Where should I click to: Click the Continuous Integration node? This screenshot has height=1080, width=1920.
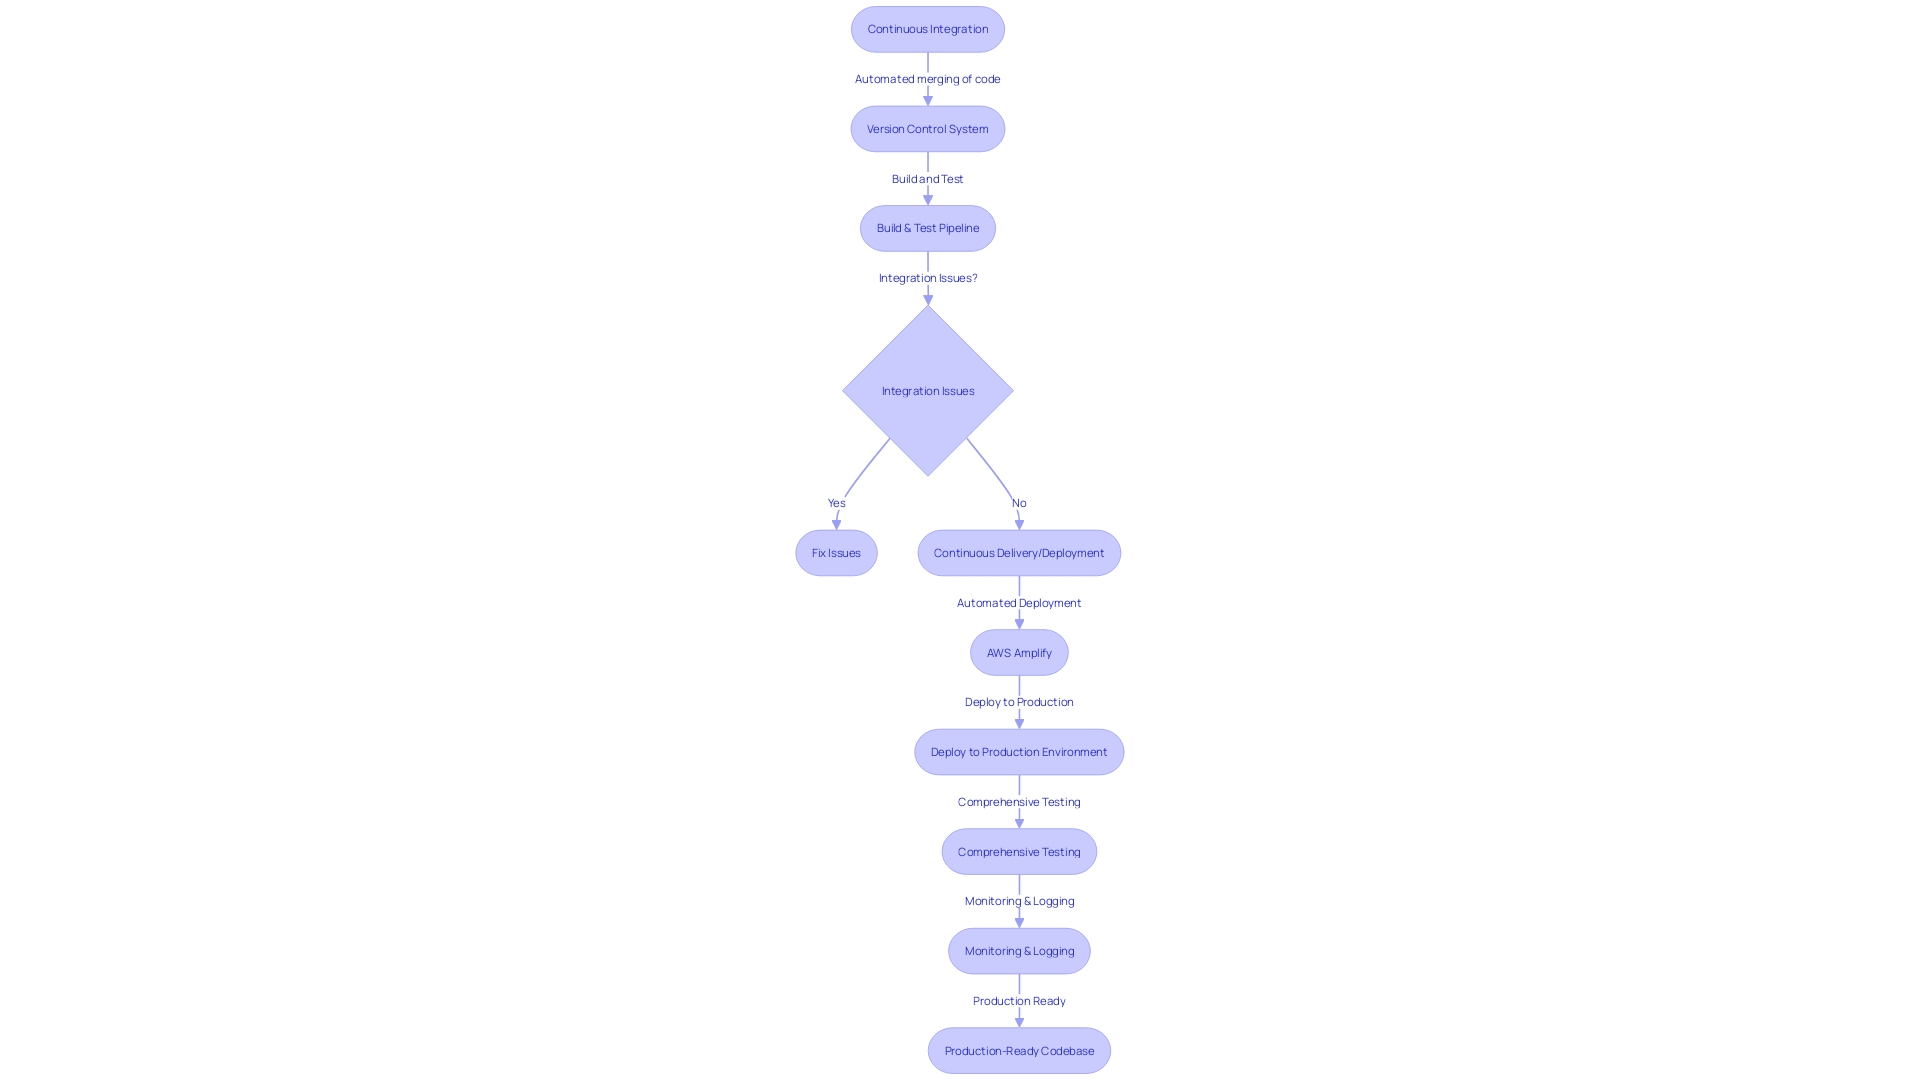coord(927,29)
